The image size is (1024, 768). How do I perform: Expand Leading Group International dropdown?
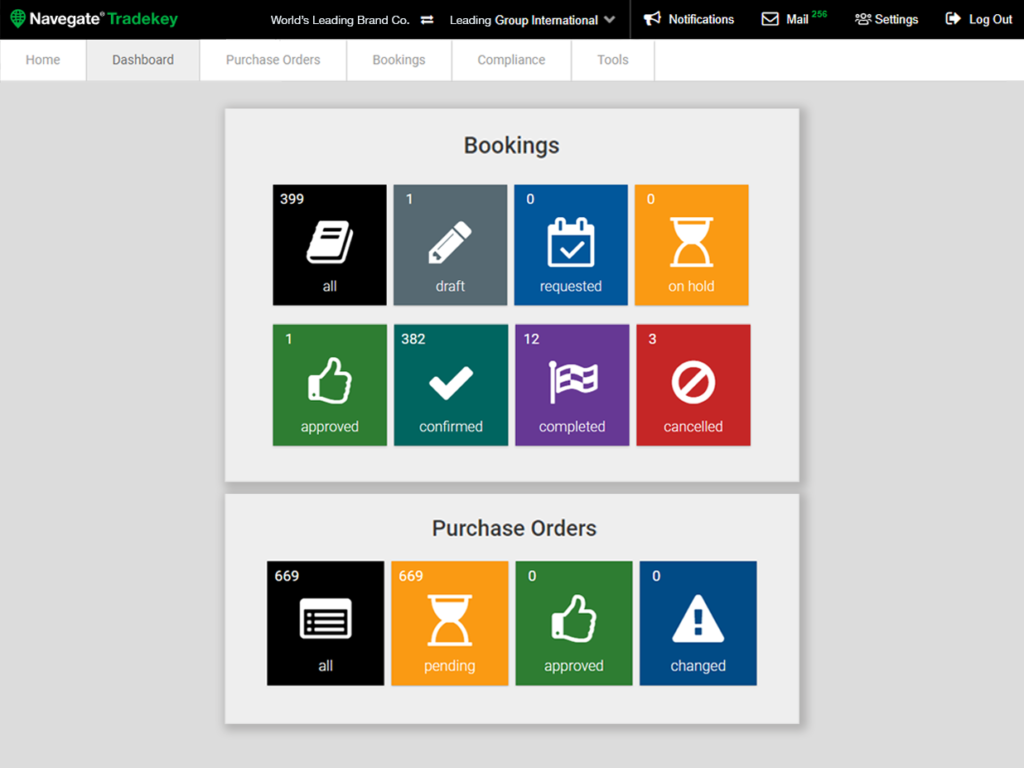point(532,20)
